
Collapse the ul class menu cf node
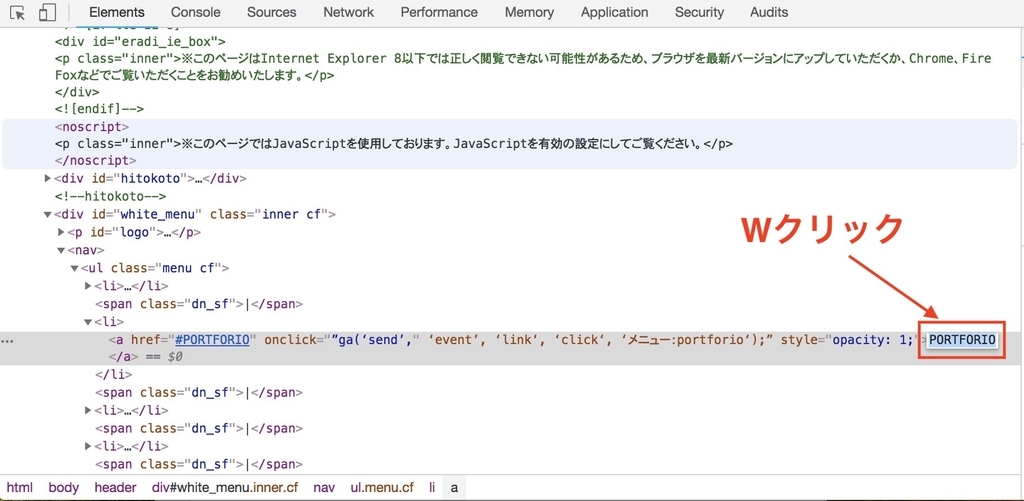75,268
